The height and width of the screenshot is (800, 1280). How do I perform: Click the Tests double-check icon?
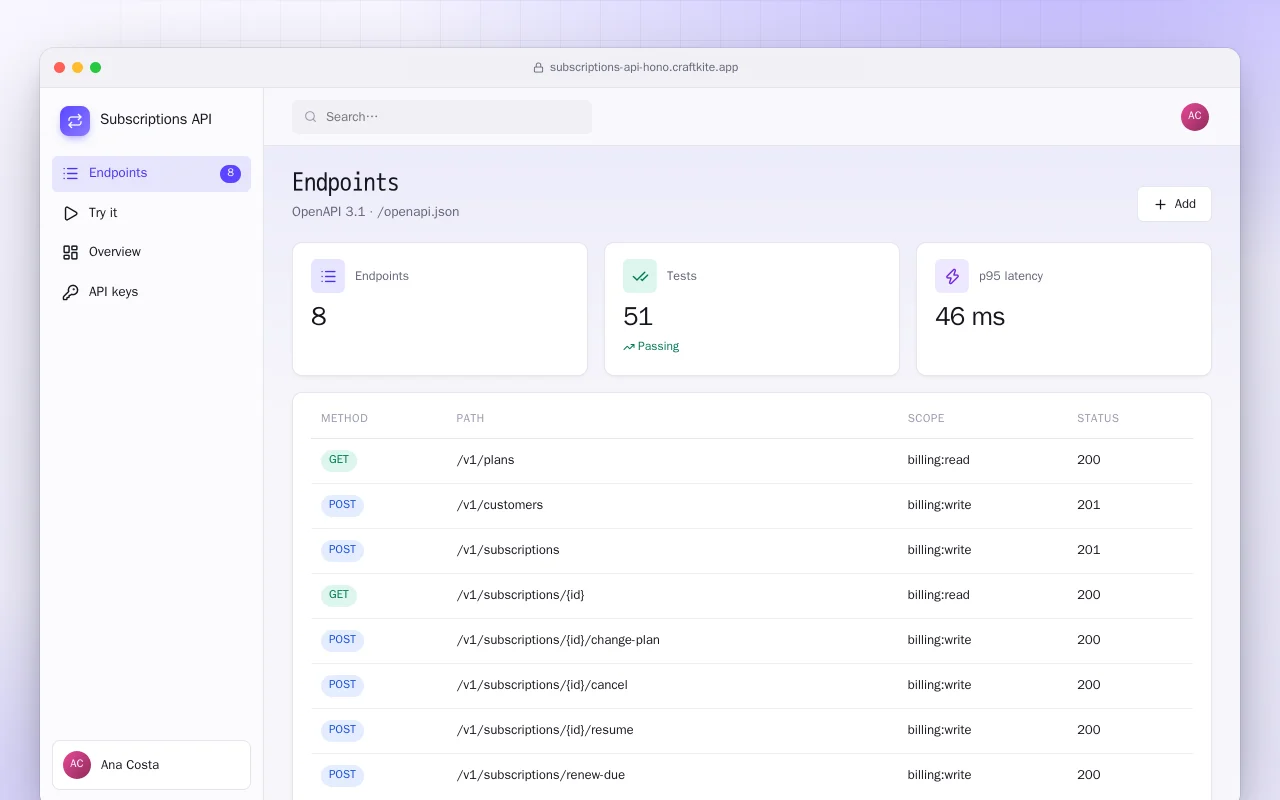click(640, 276)
